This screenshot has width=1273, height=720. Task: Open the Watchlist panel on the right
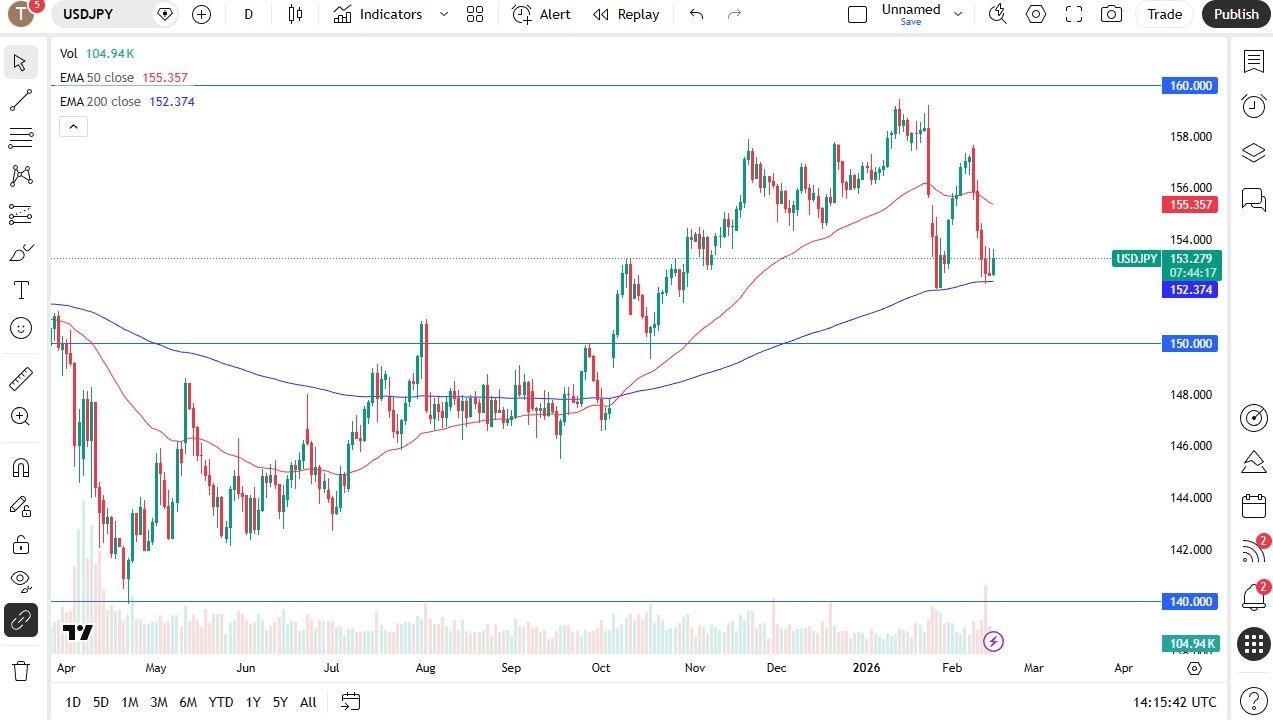tap(1254, 62)
